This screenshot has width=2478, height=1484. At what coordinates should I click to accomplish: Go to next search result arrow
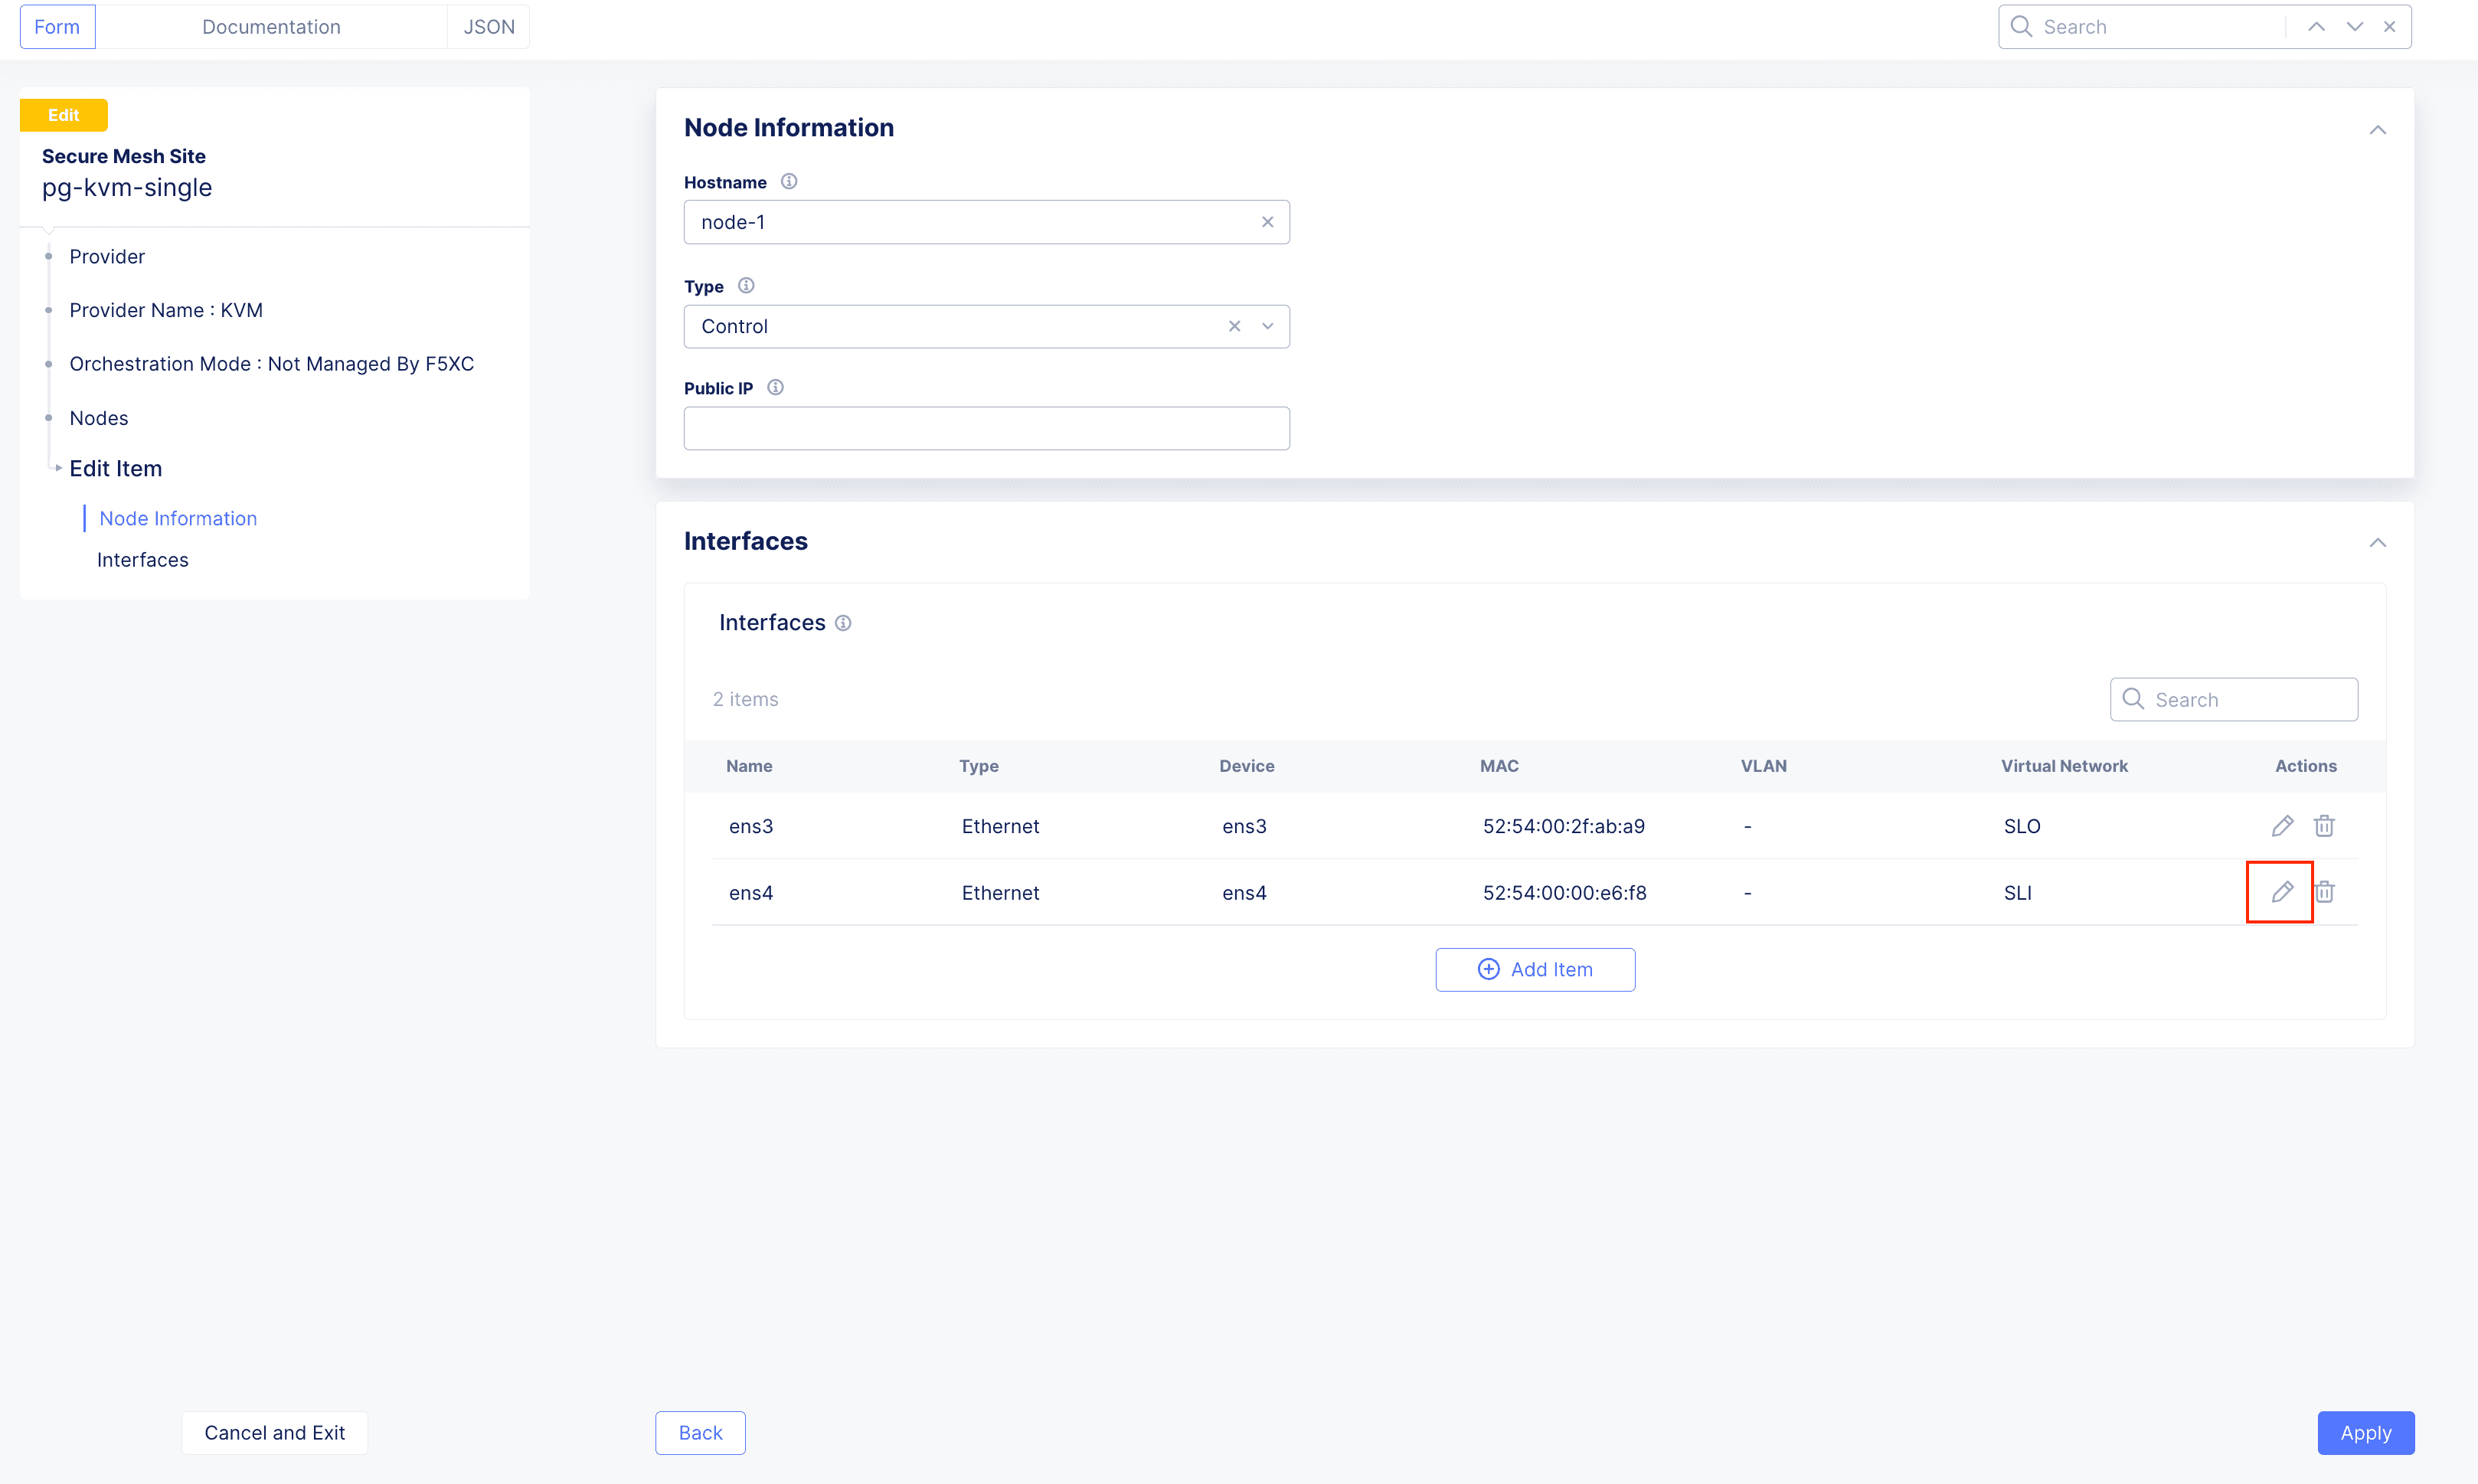[2354, 27]
